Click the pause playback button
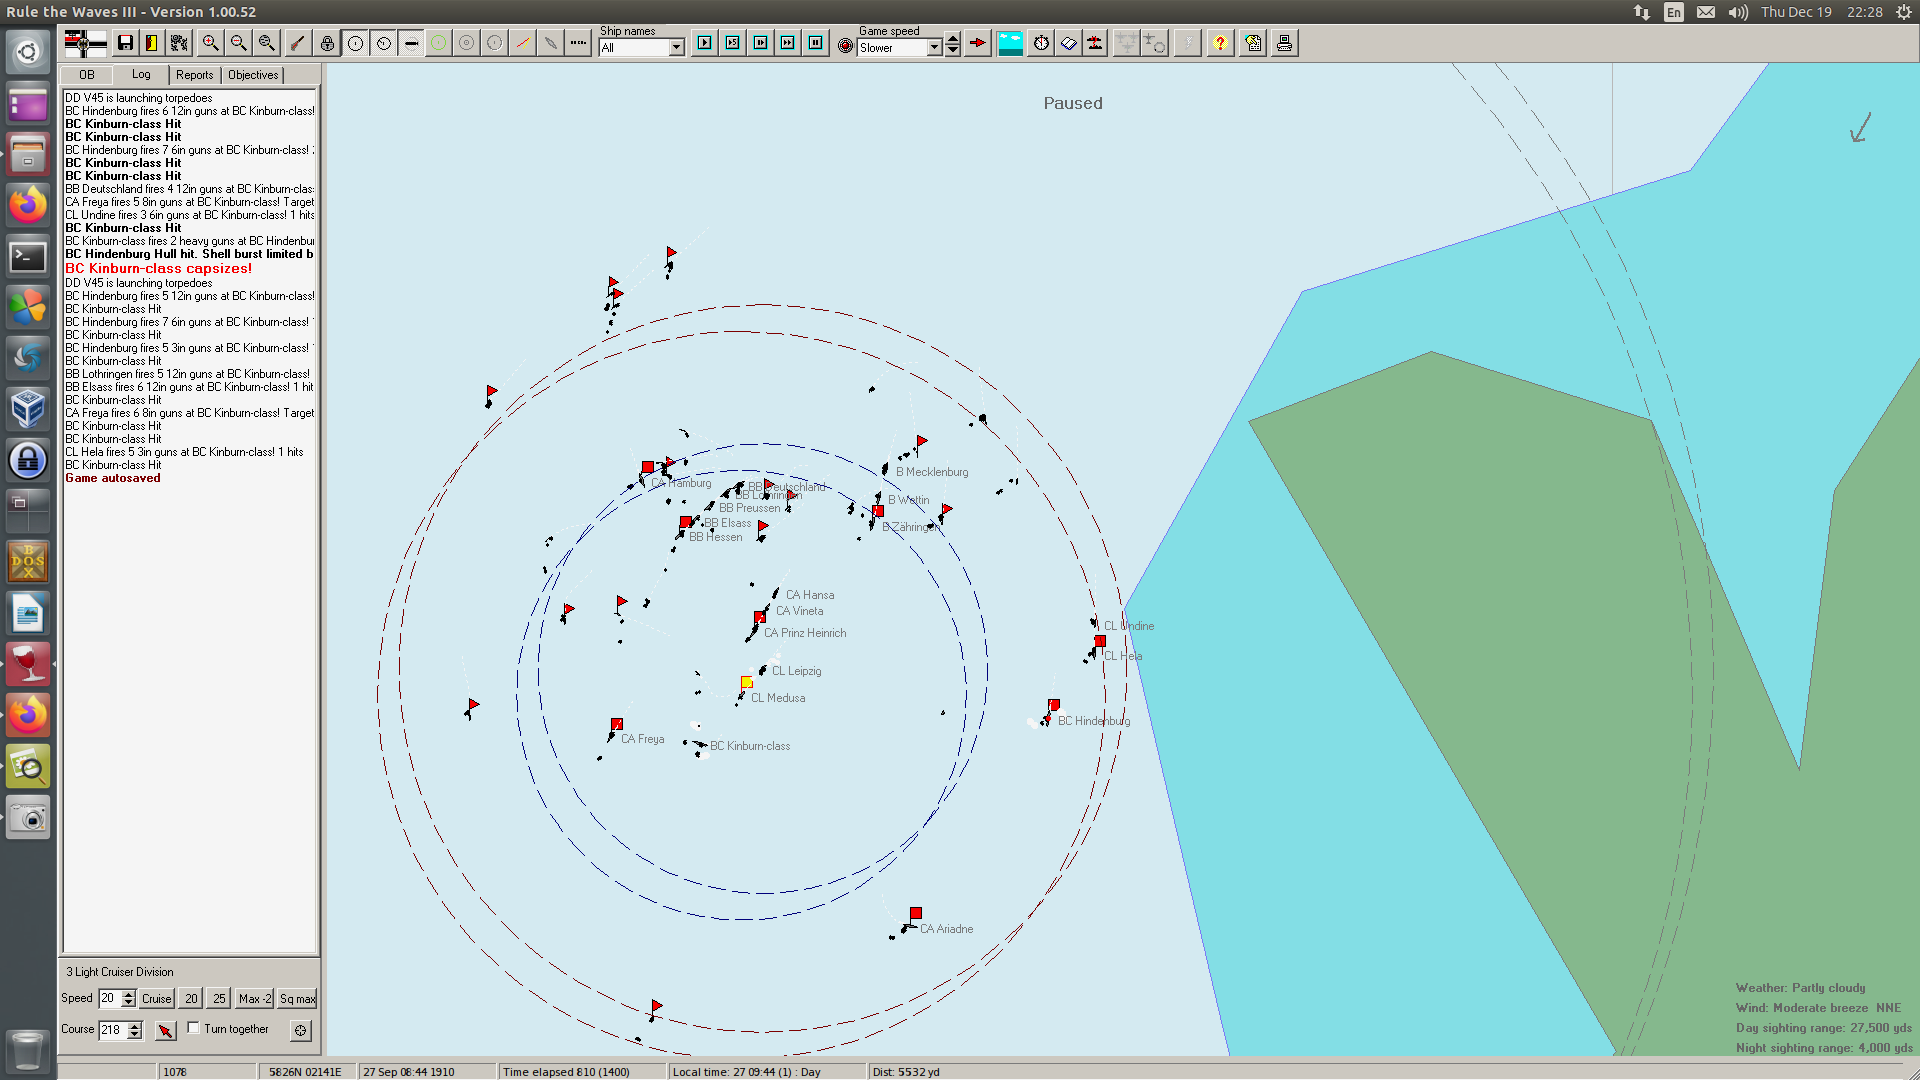This screenshot has width=1920, height=1080. 816,43
